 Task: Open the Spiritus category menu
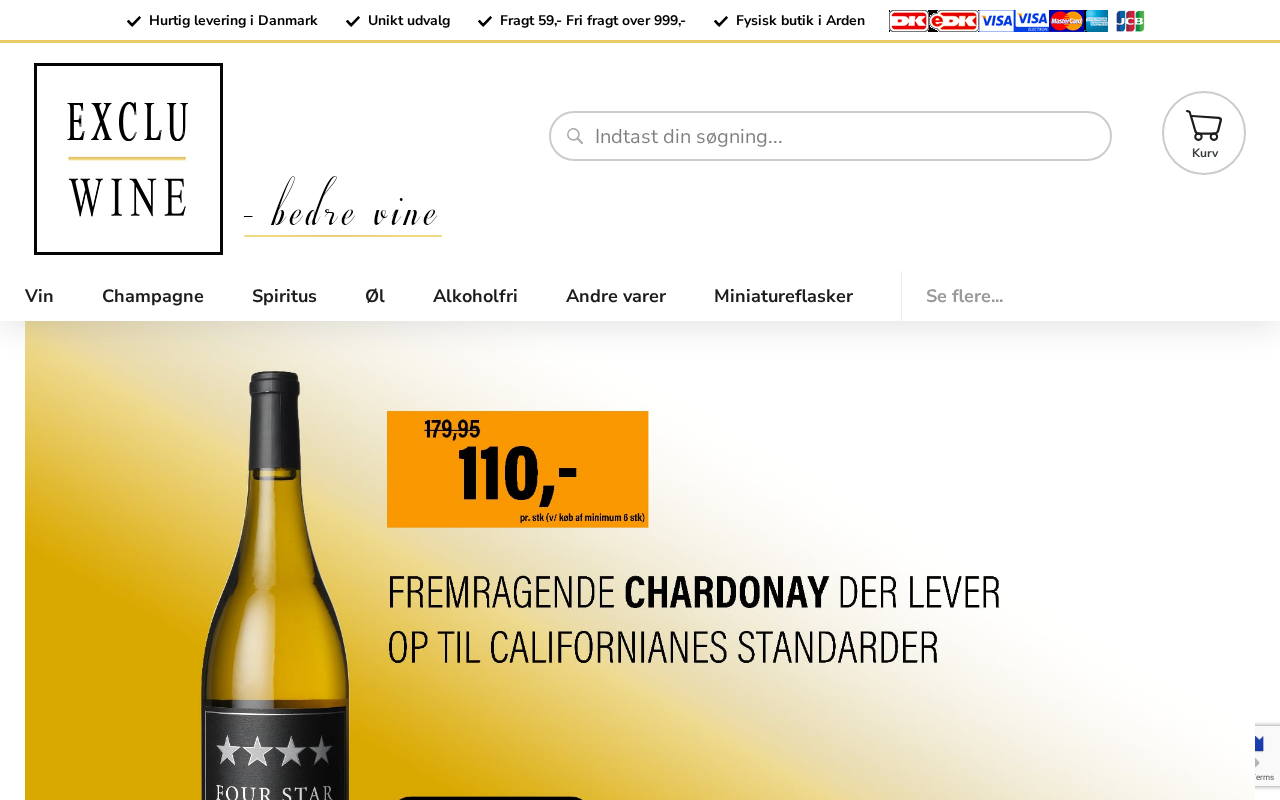(284, 296)
